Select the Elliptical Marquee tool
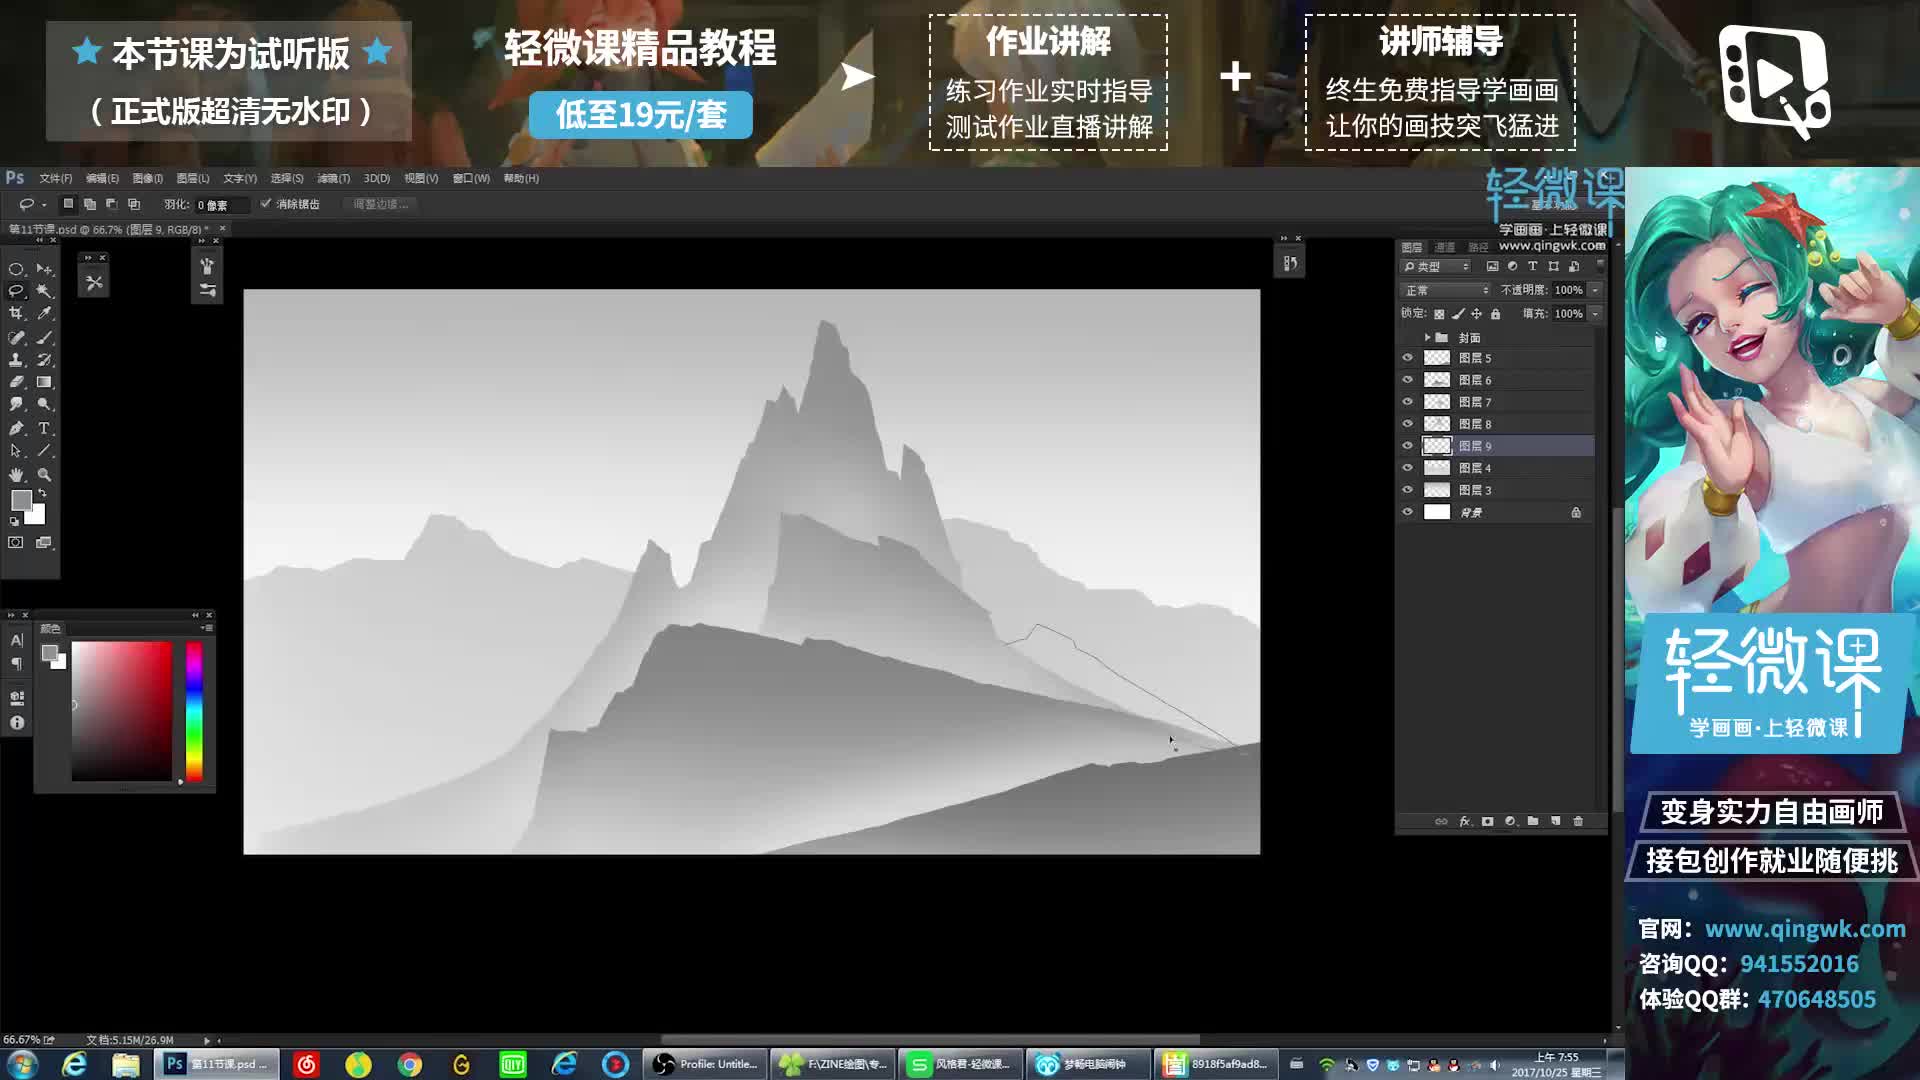The width and height of the screenshot is (1920, 1080). pos(16,269)
